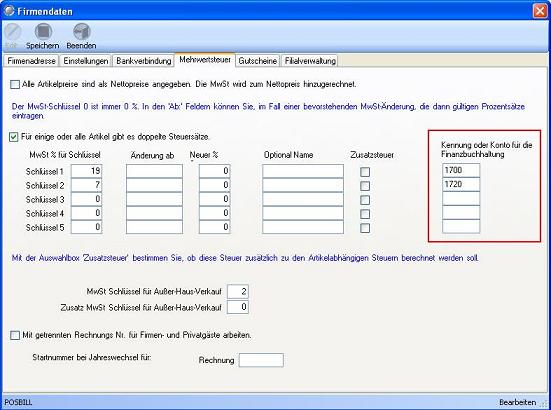
Task: Click the Rechnung Startnummer field
Action: 261,360
